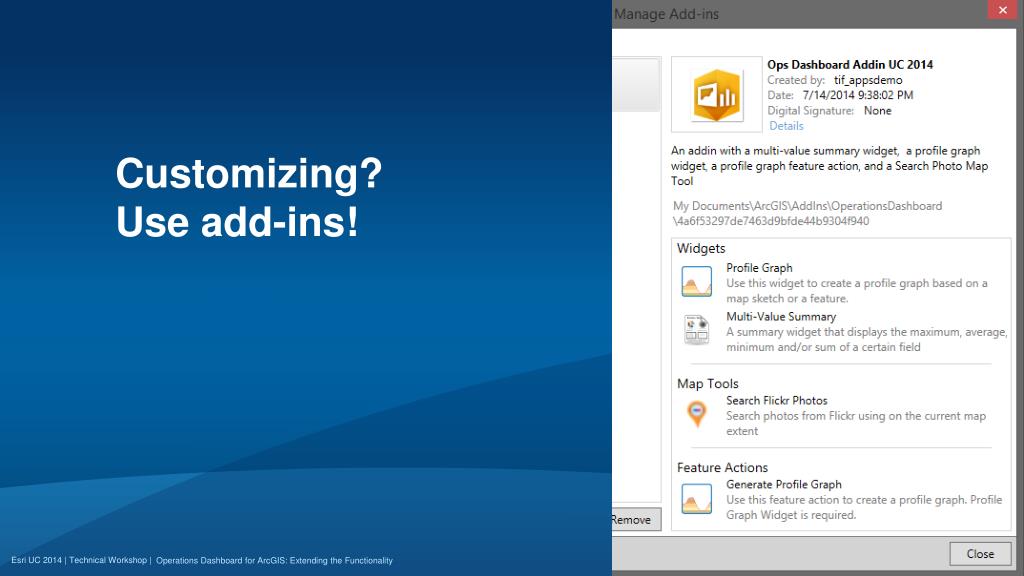
Task: Click the Manage Add-ins window title
Action: click(x=666, y=14)
